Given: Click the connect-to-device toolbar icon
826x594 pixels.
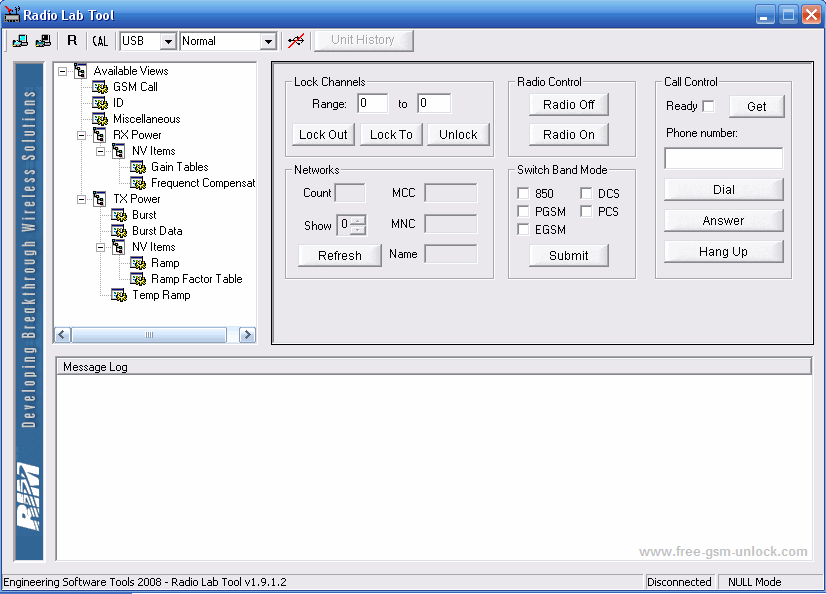Looking at the screenshot, I should point(20,41).
